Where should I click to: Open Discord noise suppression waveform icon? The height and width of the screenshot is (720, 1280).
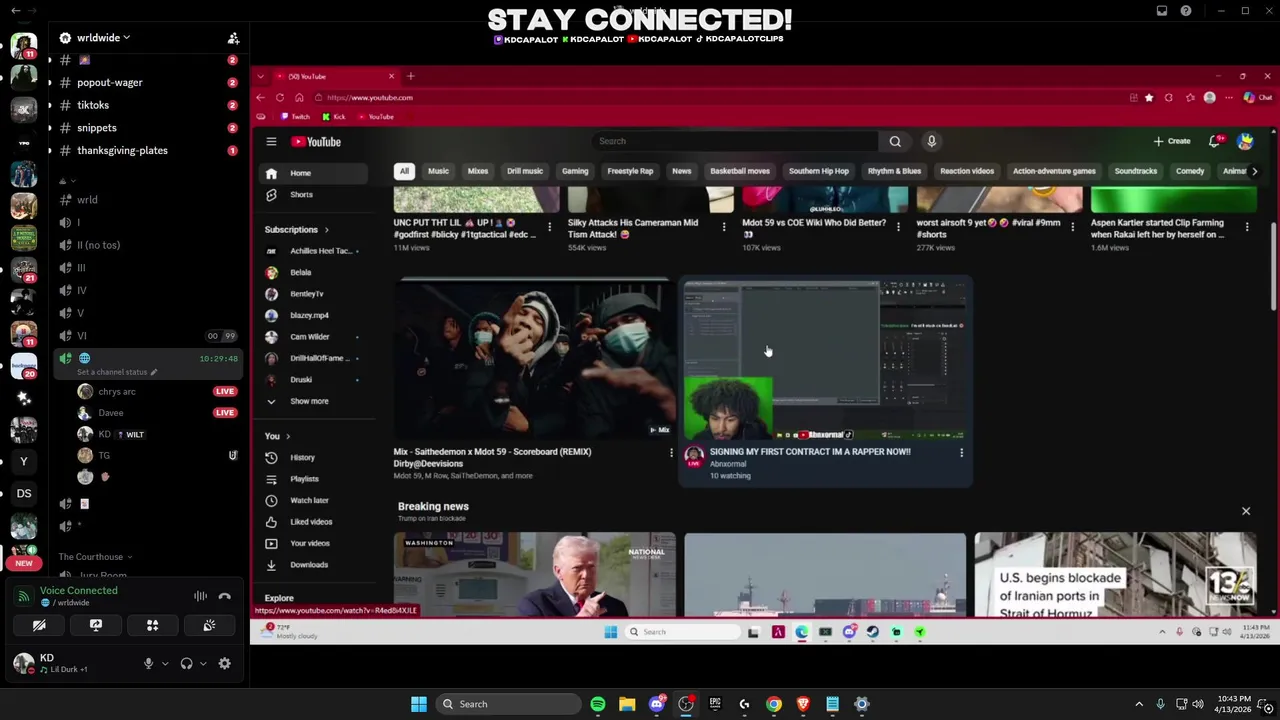200,596
